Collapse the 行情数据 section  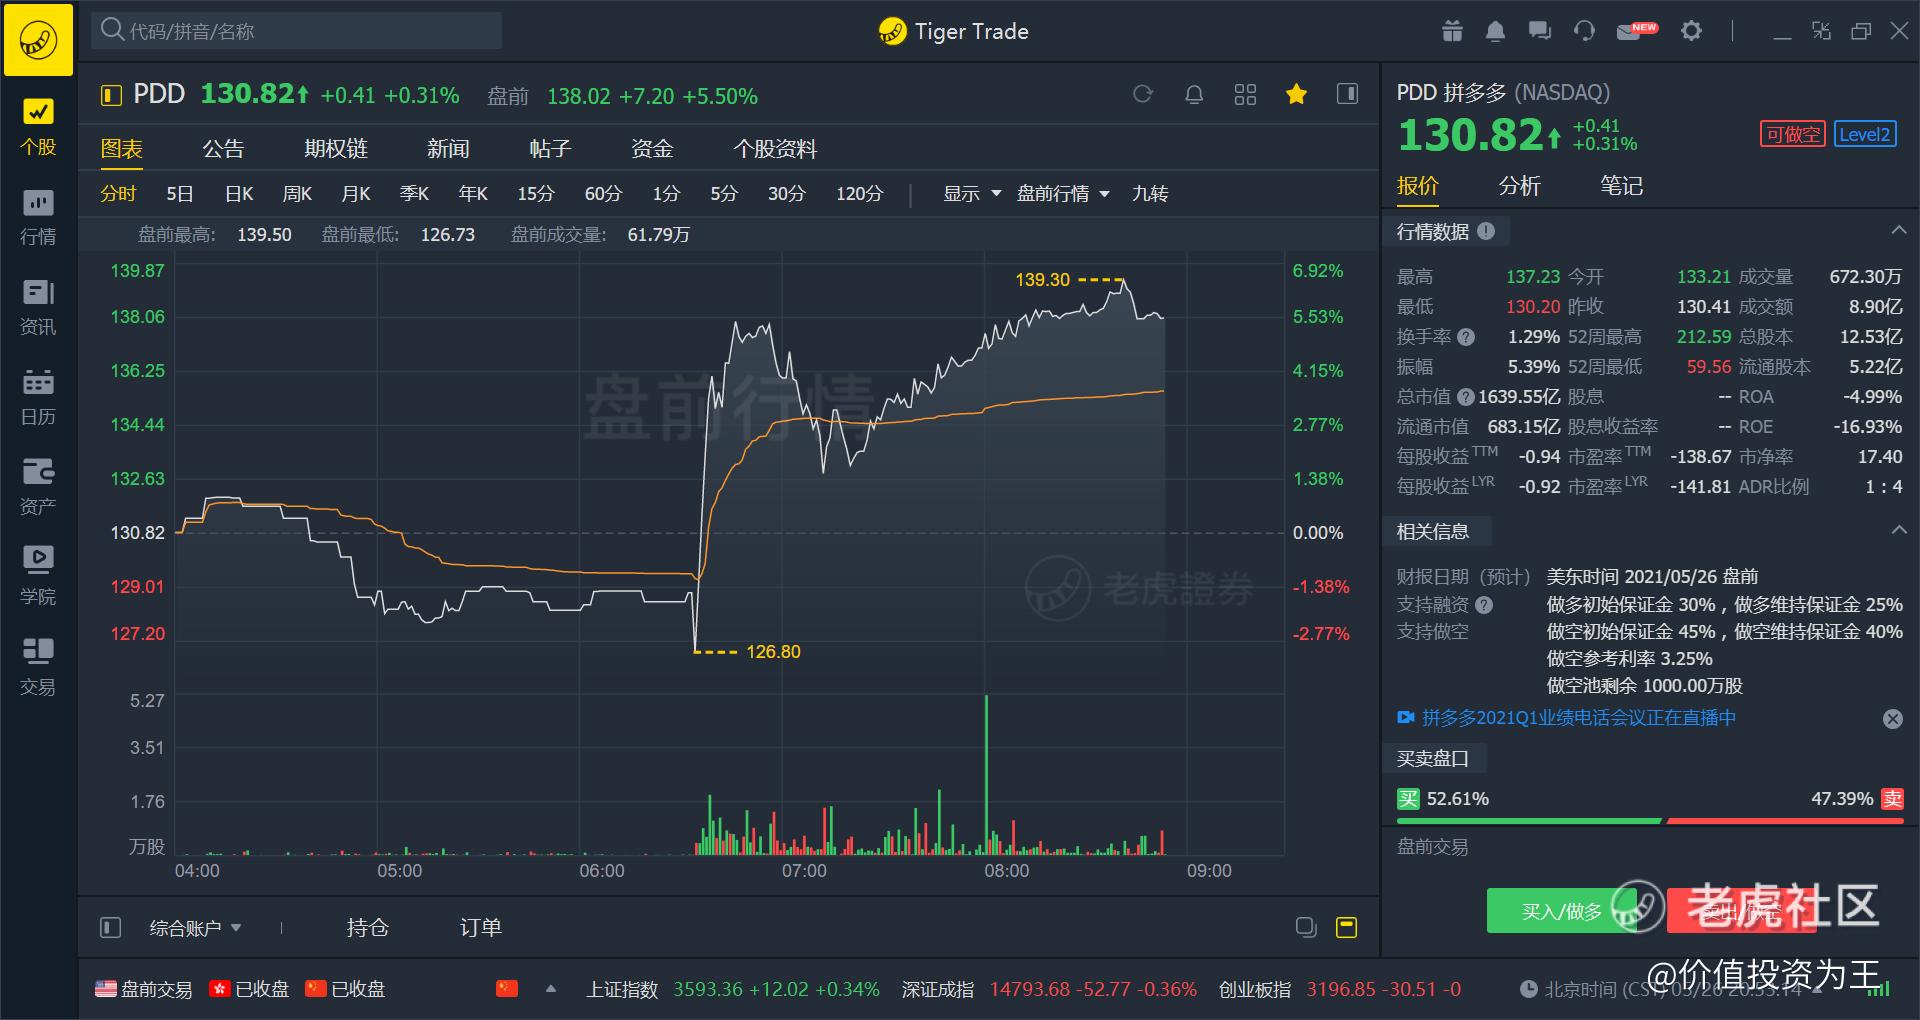[x=1897, y=231]
